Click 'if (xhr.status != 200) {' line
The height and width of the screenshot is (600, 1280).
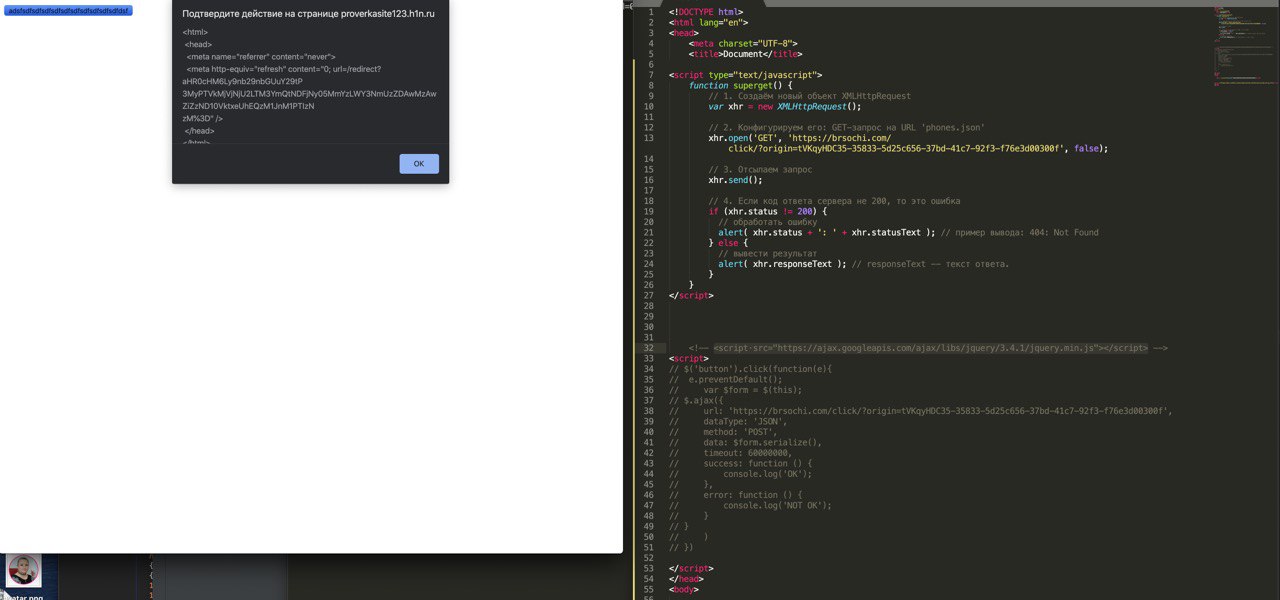tap(768, 211)
